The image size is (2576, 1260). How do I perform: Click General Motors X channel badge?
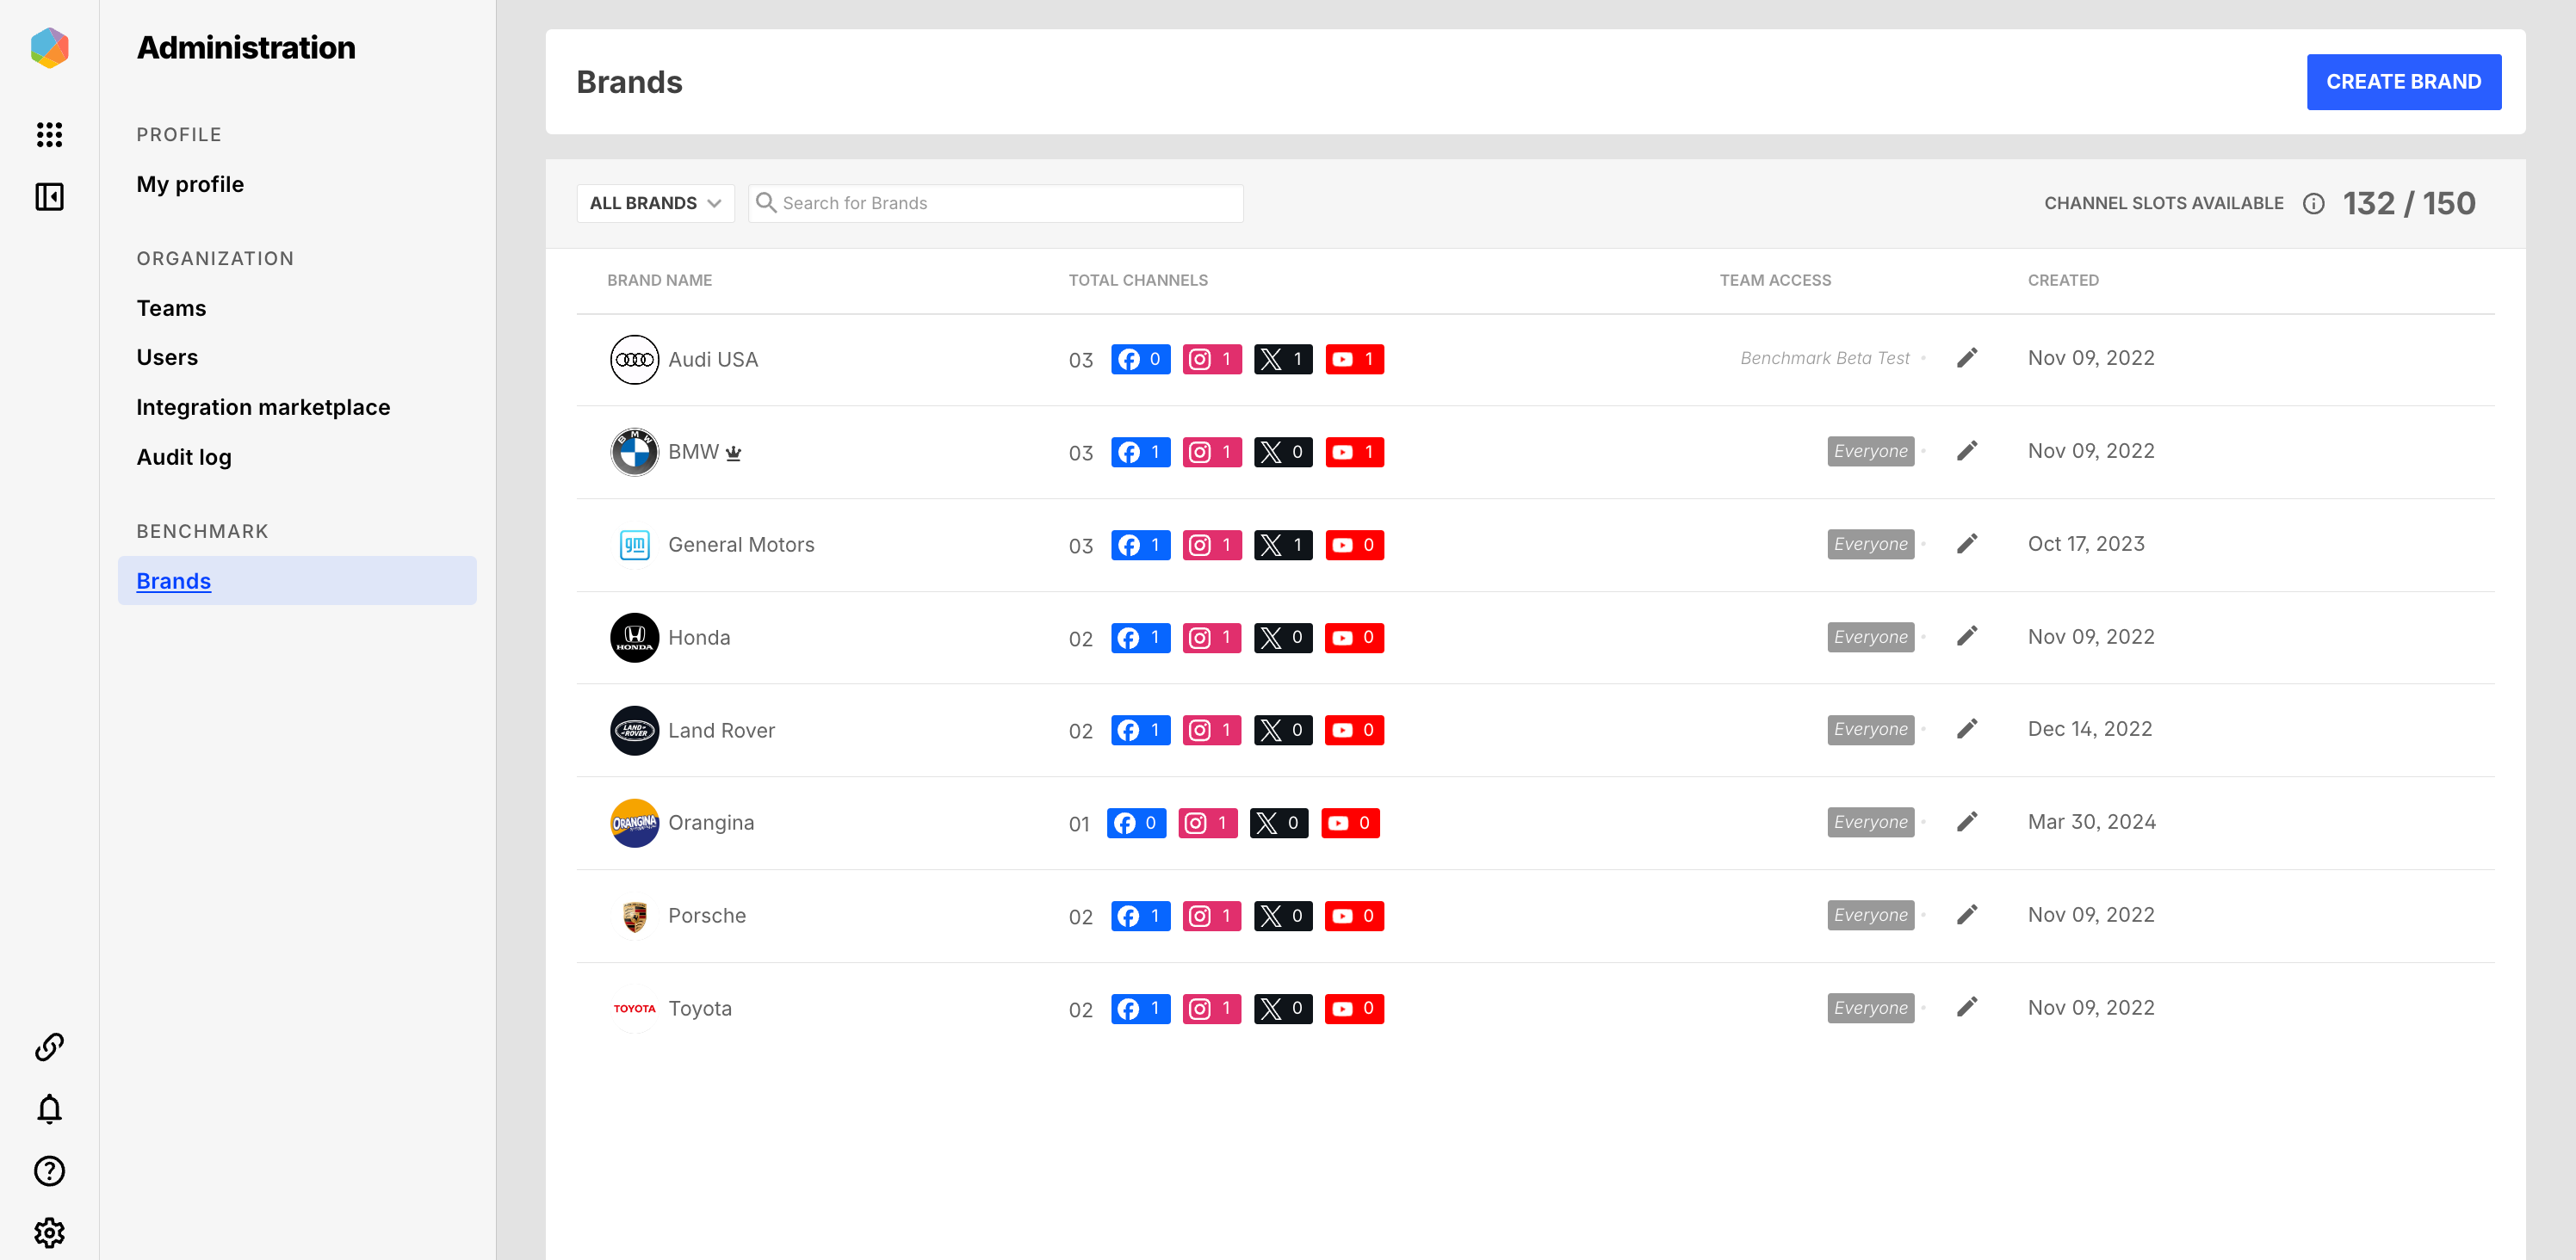(1283, 545)
